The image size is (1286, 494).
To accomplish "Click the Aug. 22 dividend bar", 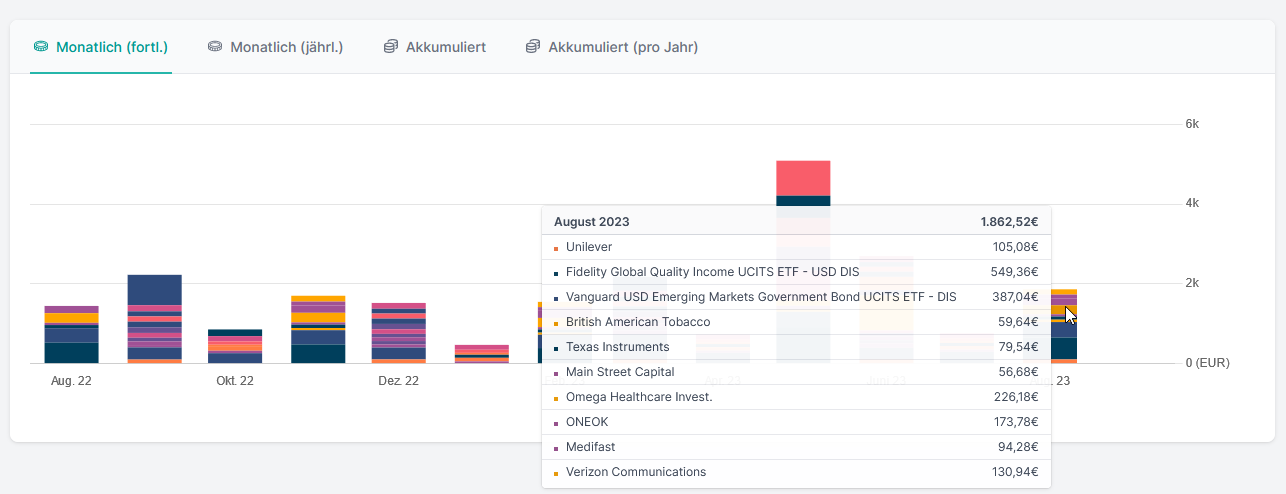I will (x=71, y=335).
